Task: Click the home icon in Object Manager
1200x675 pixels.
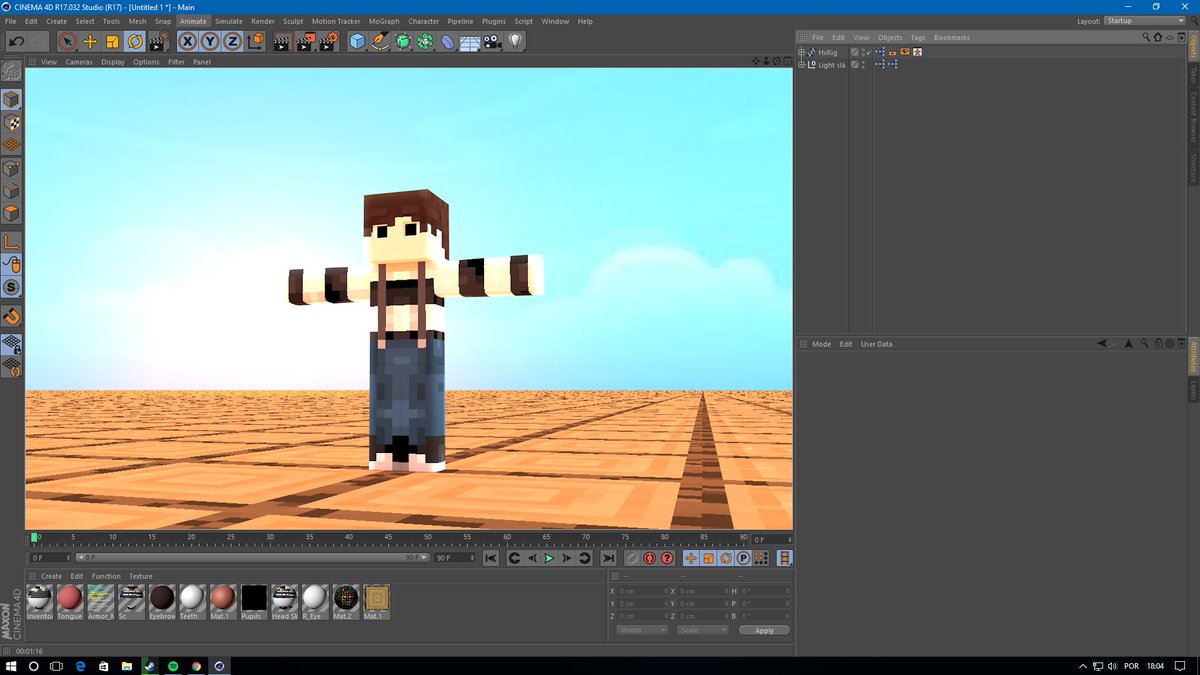Action: coord(1157,37)
